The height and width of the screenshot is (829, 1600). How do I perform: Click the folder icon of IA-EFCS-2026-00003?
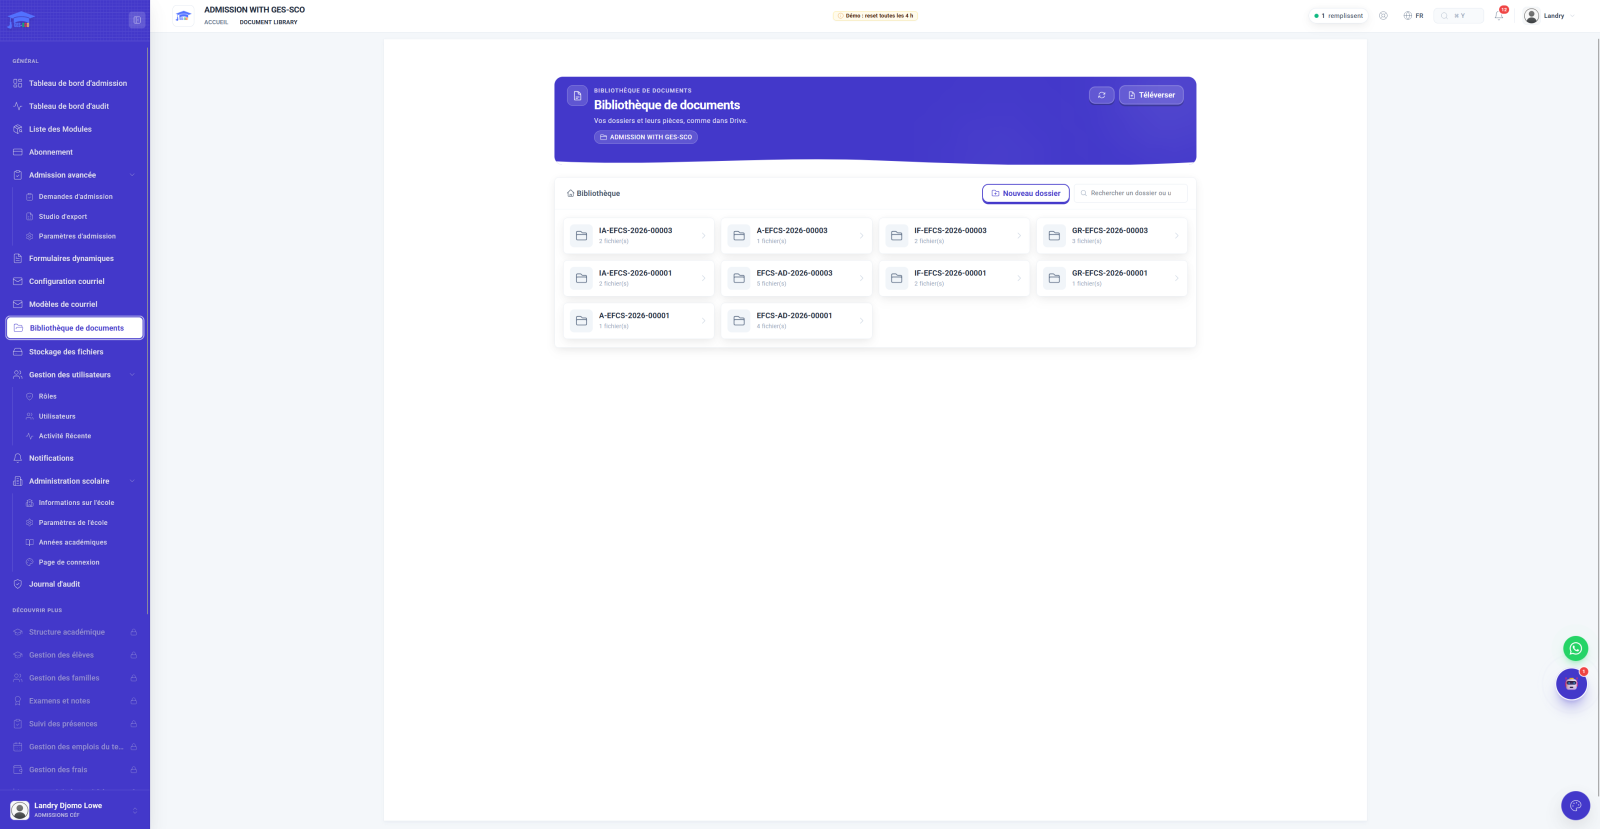click(581, 236)
